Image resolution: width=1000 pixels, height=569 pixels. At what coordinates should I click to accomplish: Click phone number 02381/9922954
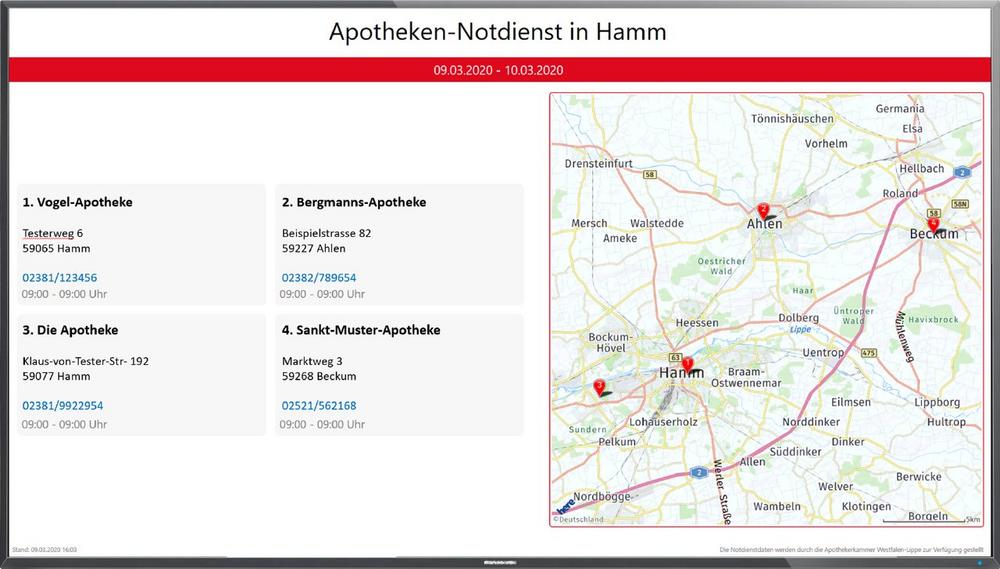63,406
